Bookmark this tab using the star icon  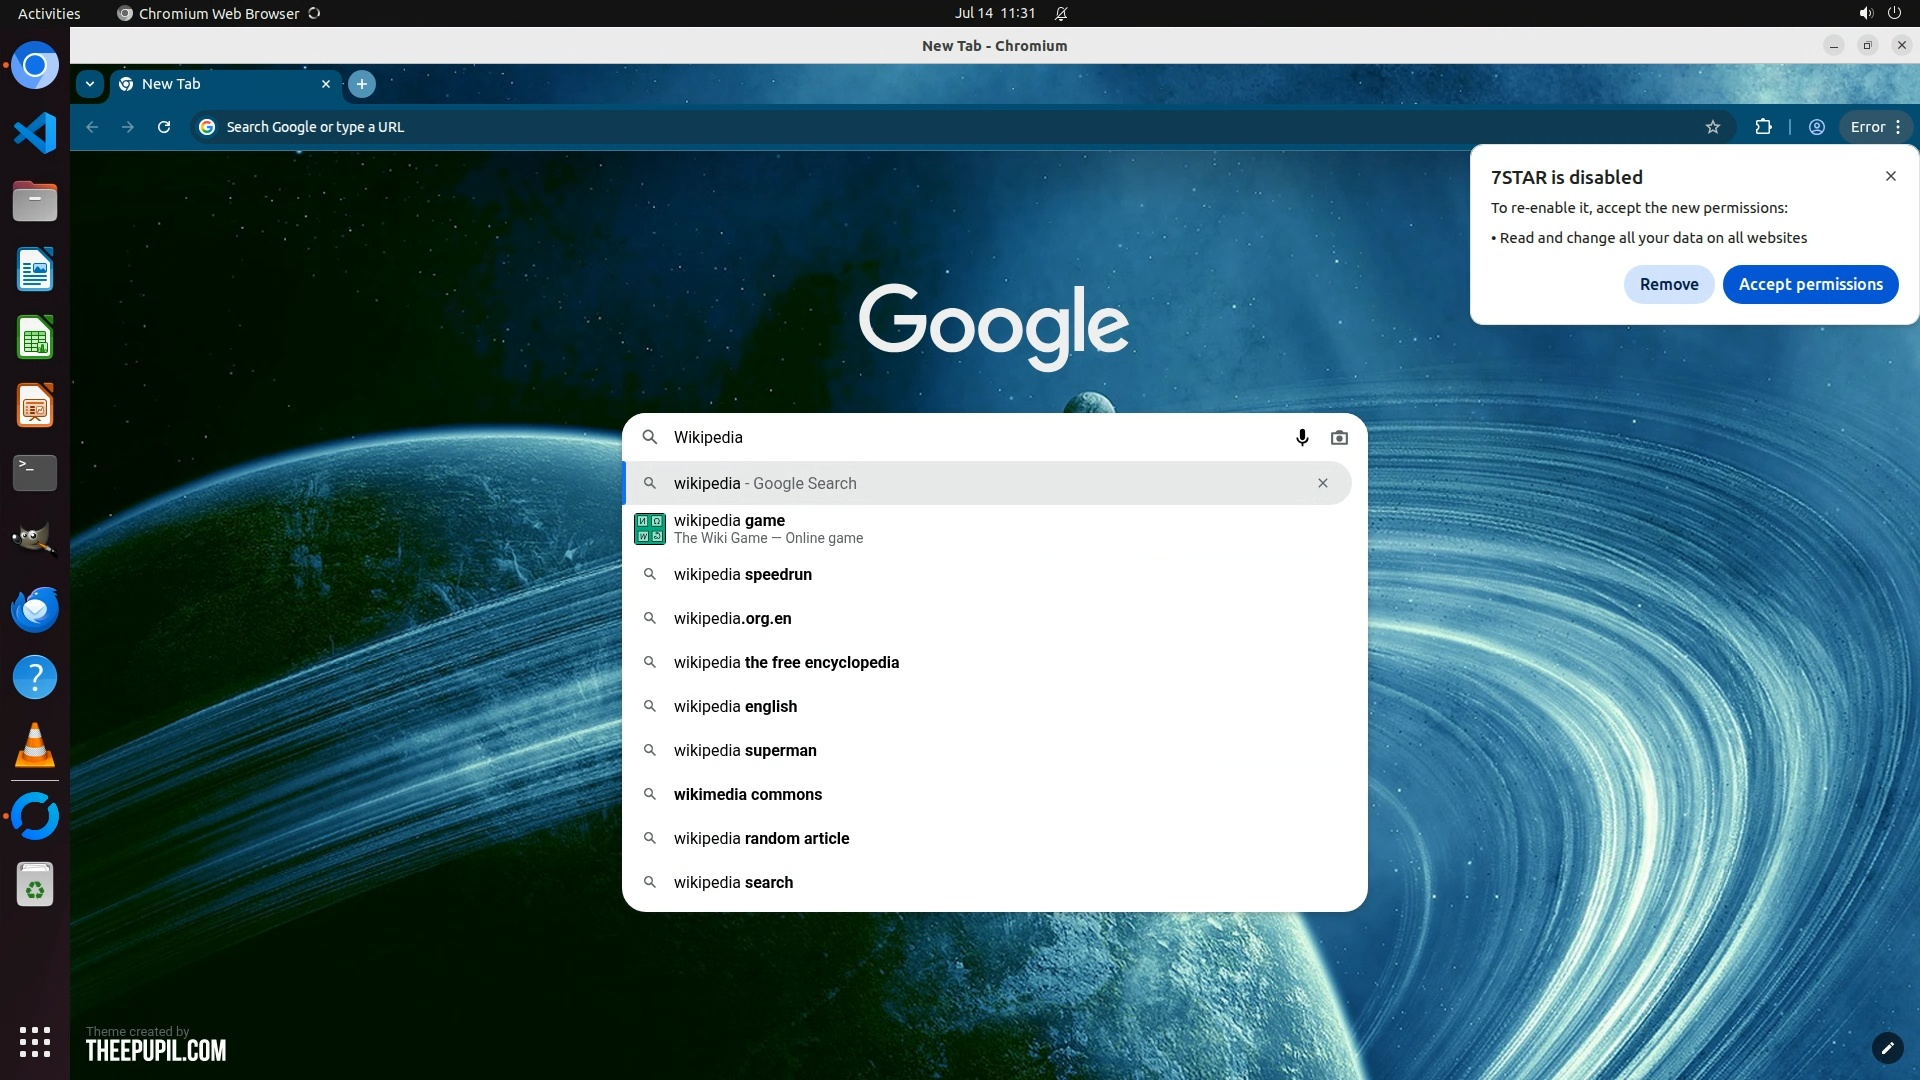coord(1713,127)
